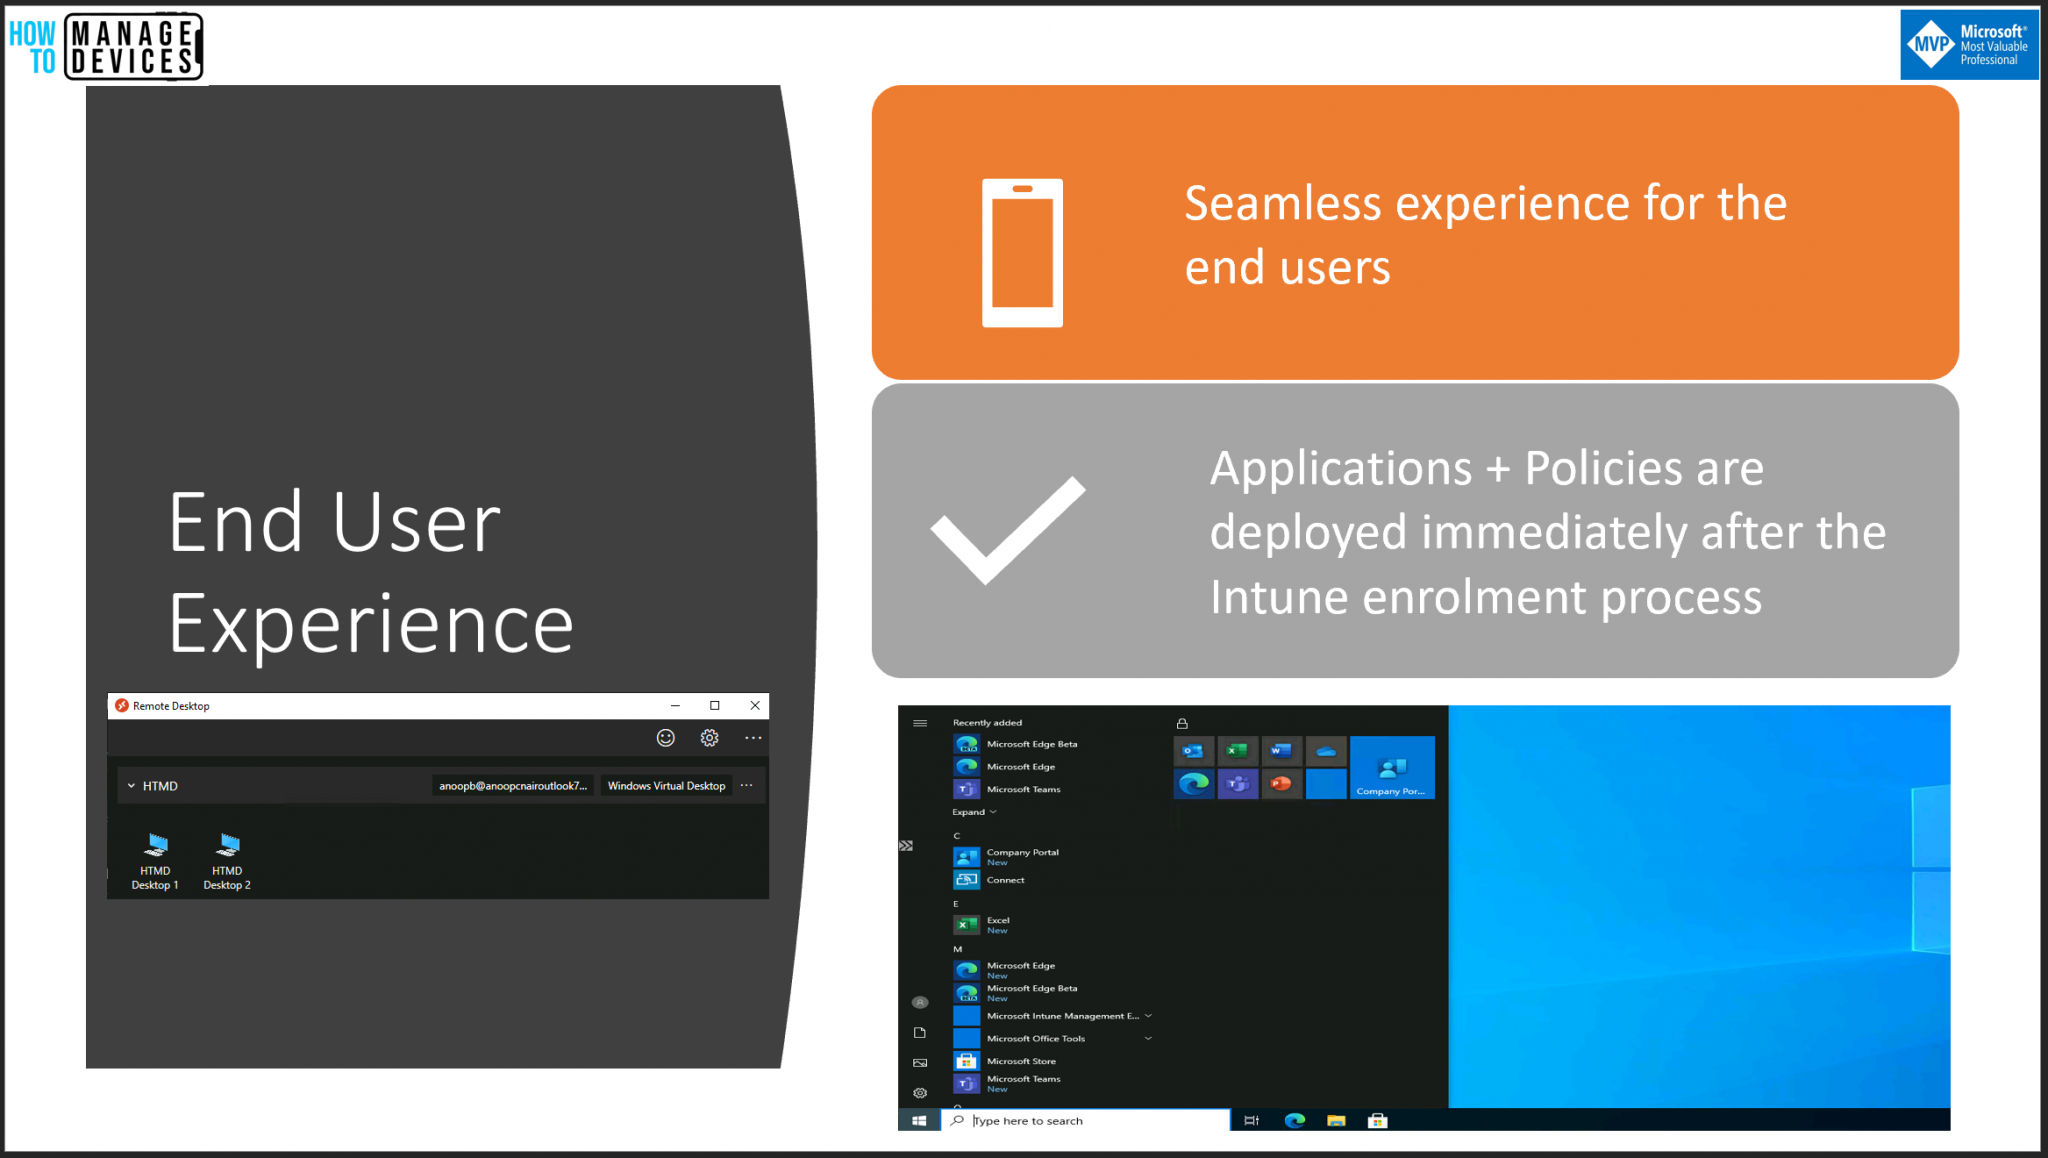Open the Remote Desktop workspace ellipsis options
The image size is (2048, 1158).
(x=746, y=785)
